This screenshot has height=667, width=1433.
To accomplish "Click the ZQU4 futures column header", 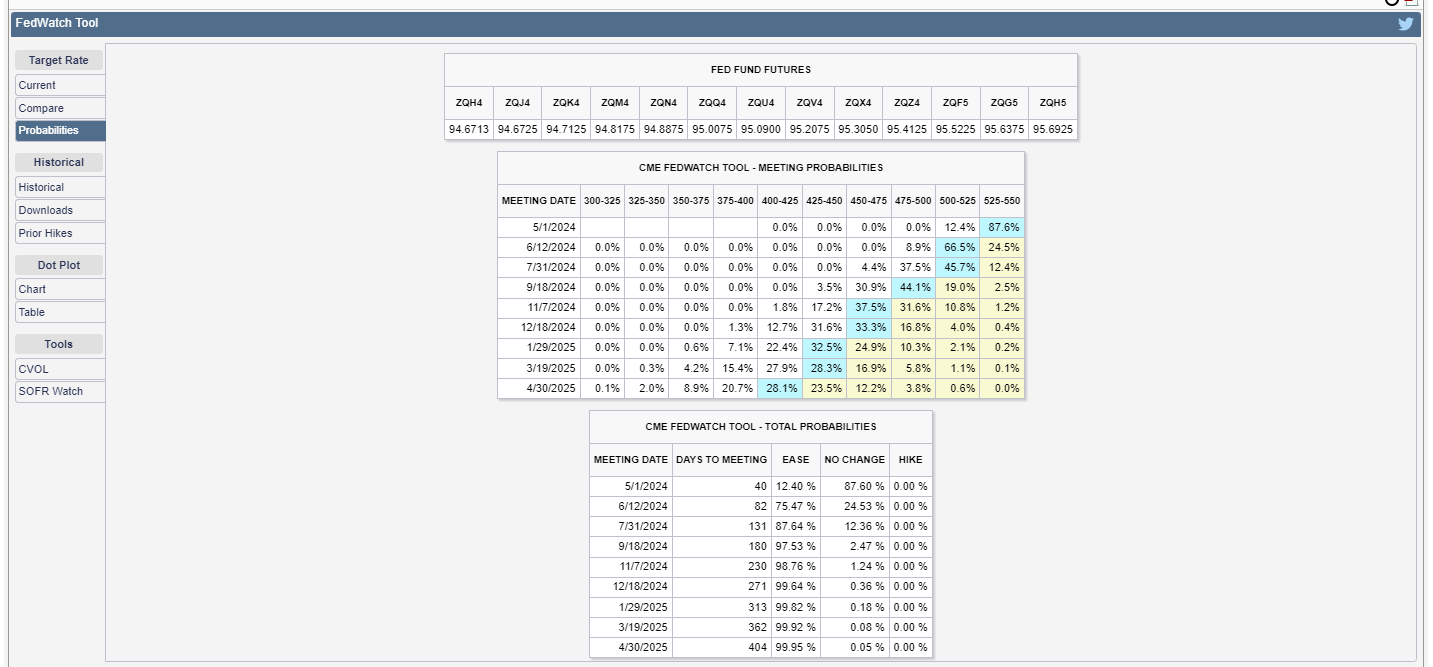I will (761, 103).
